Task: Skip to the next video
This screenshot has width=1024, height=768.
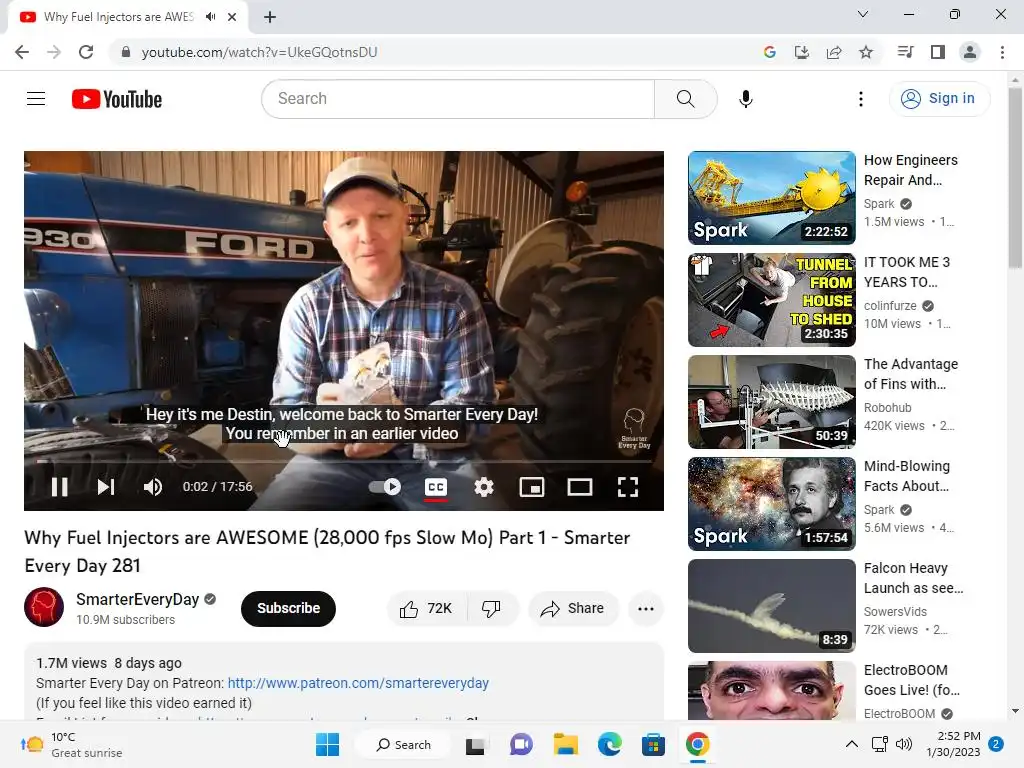Action: coord(106,487)
